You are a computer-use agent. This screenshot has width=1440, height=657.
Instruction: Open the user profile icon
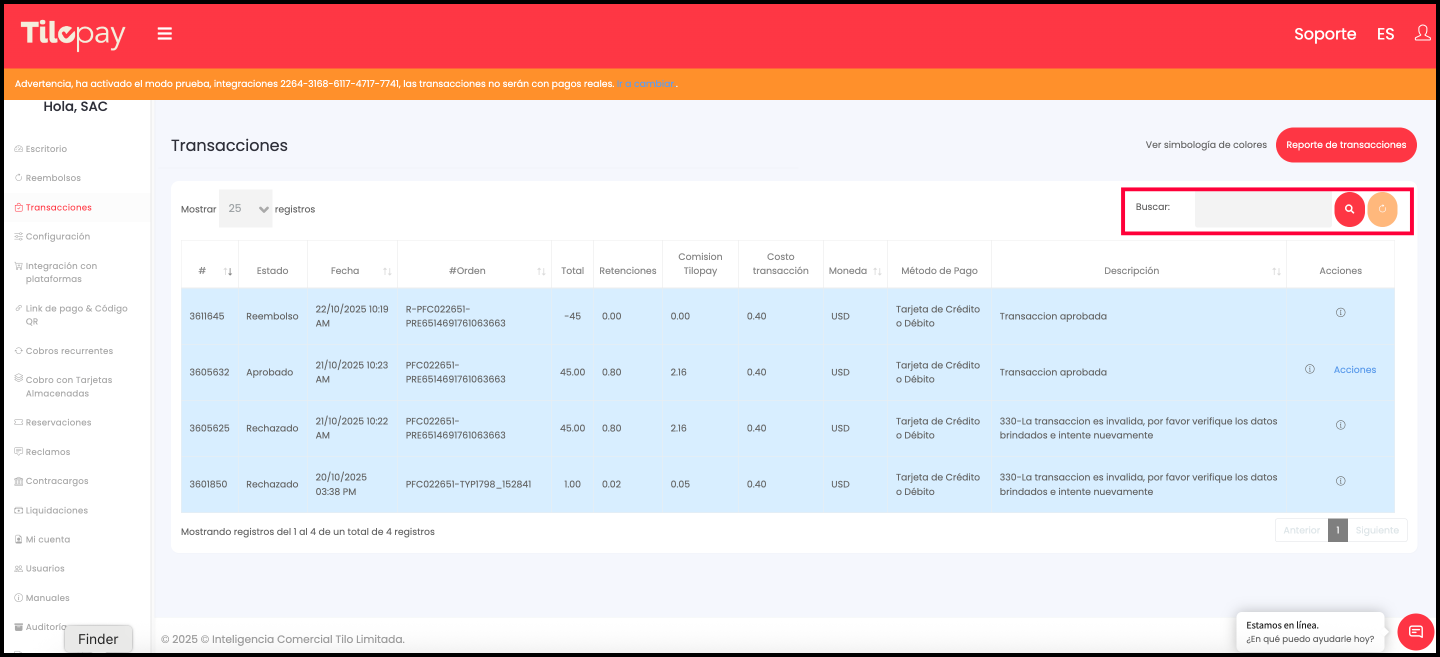[x=1422, y=33]
